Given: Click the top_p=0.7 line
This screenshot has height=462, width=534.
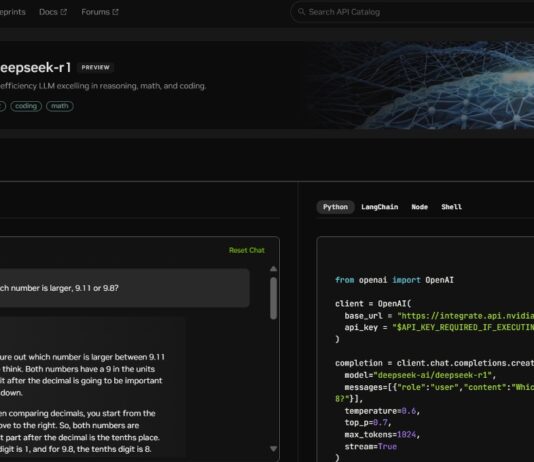Looking at the screenshot, I should click(x=368, y=423).
